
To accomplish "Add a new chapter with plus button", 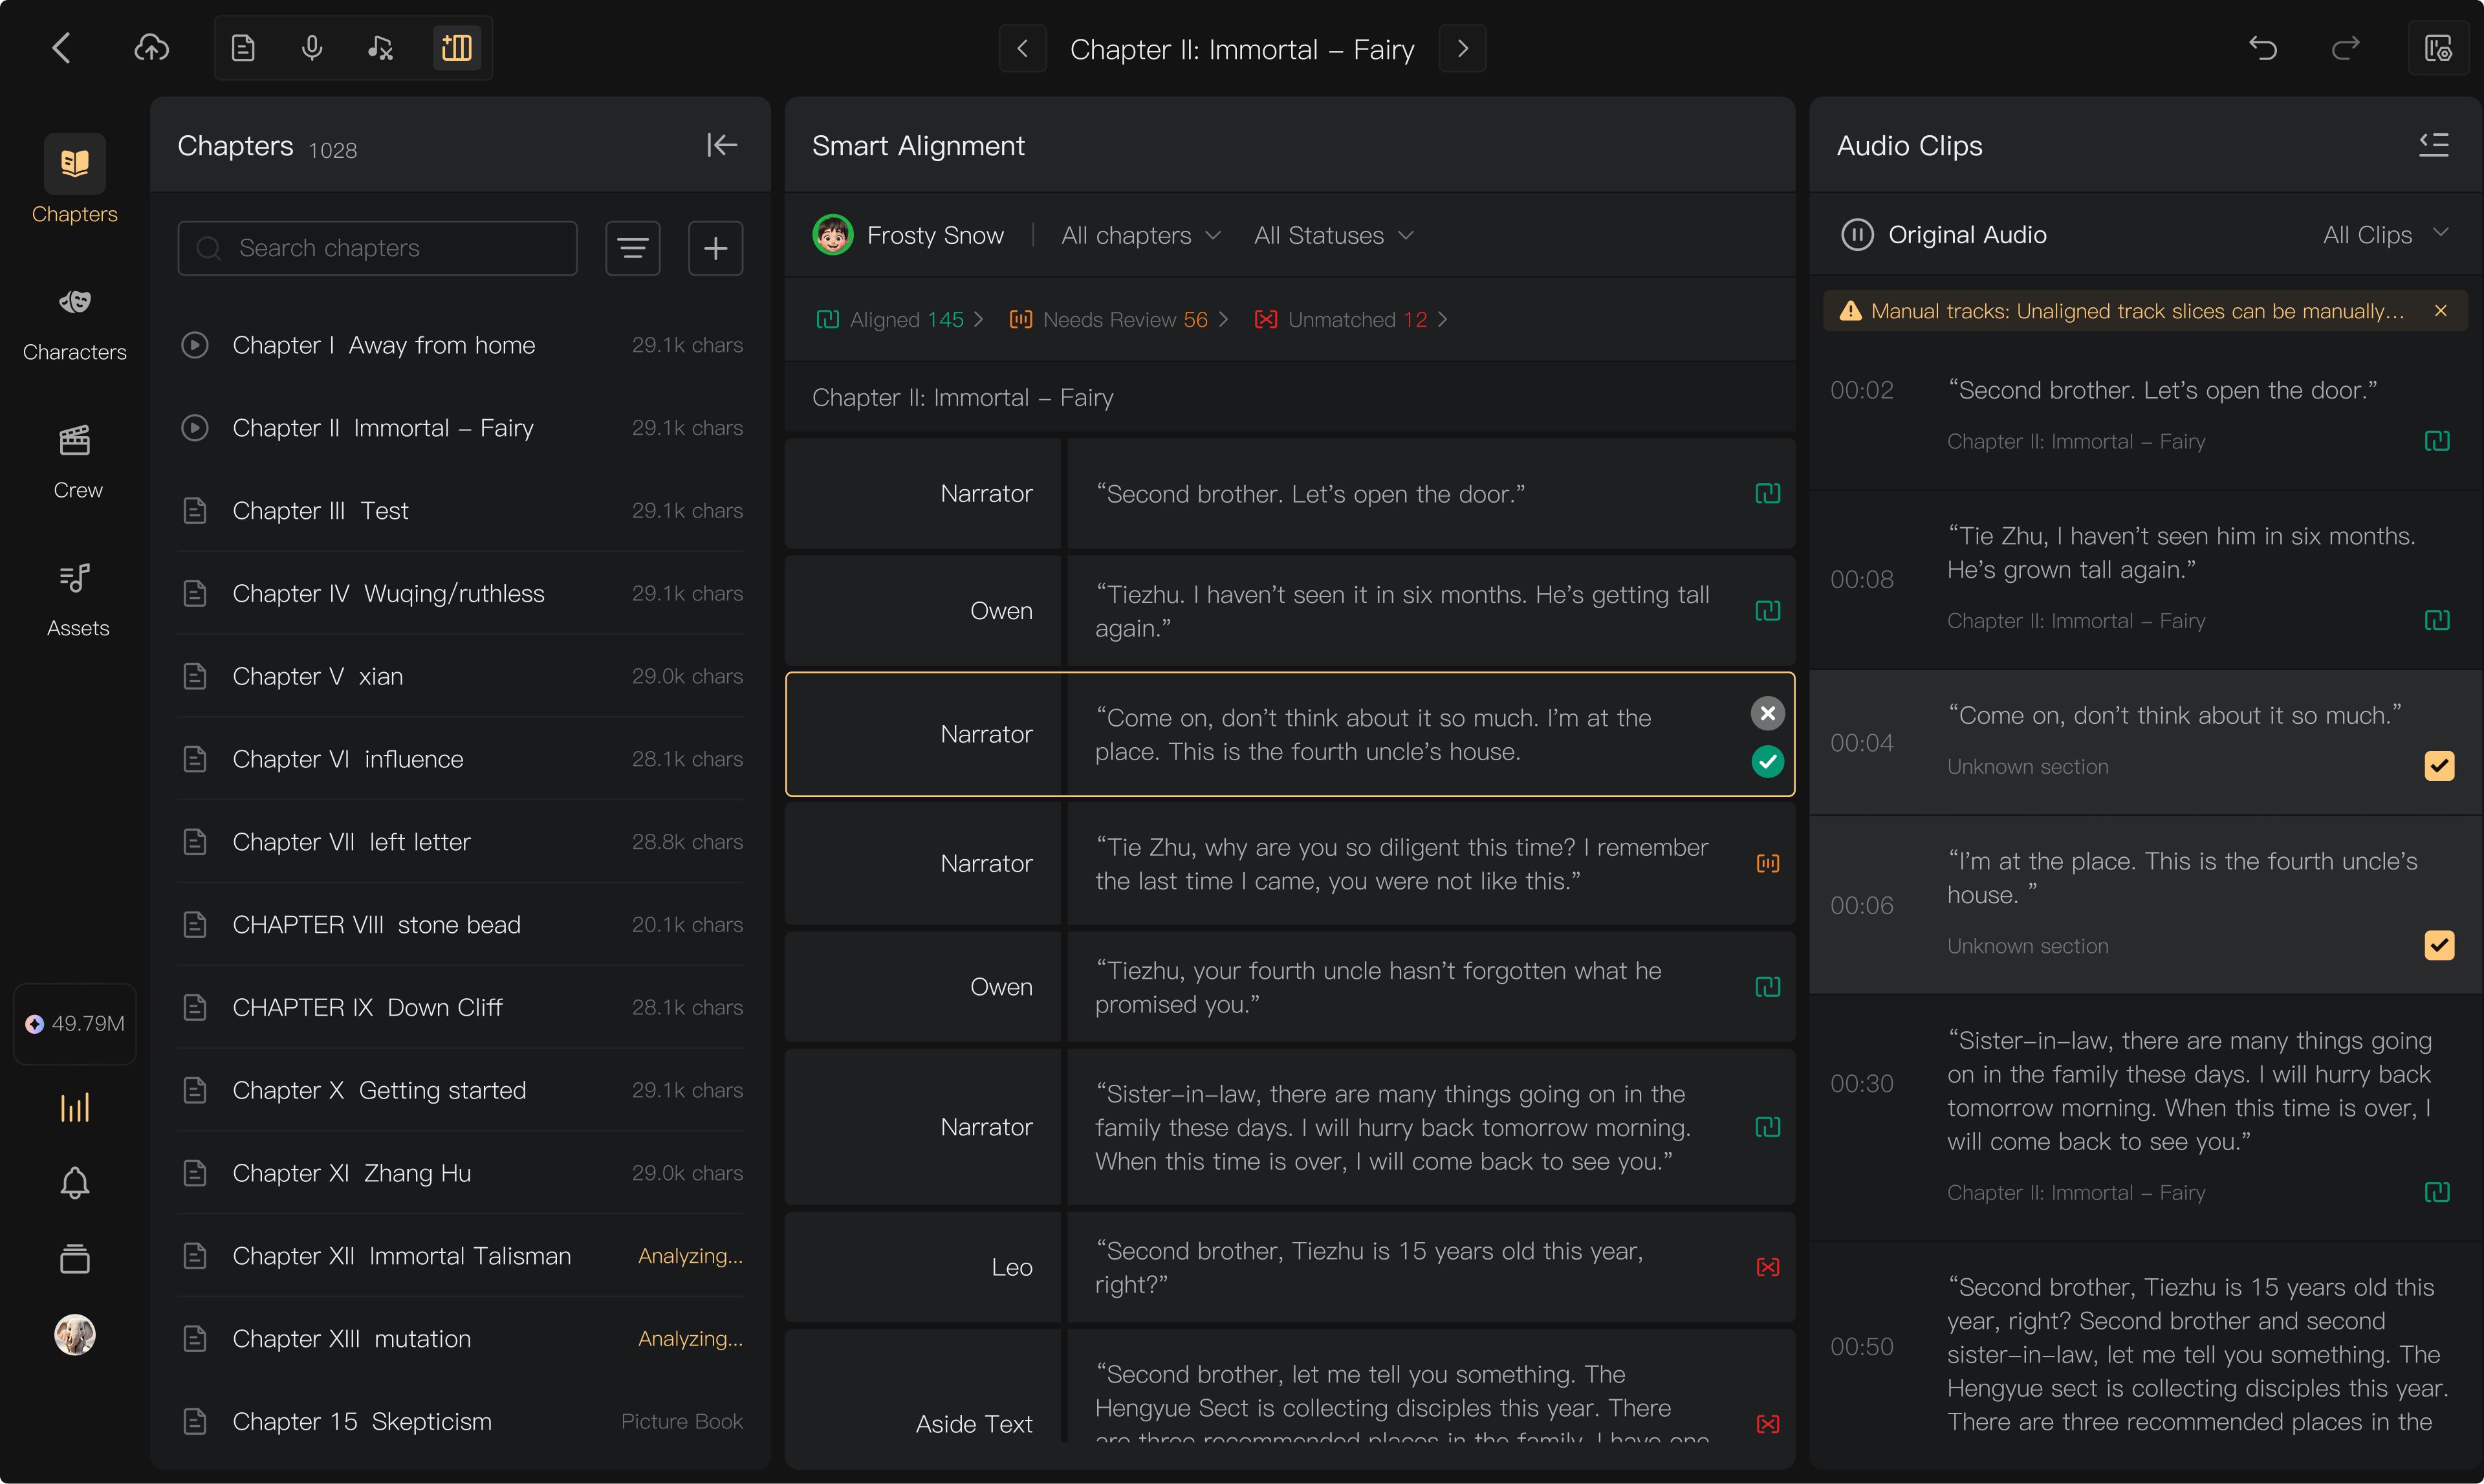I will [x=715, y=248].
